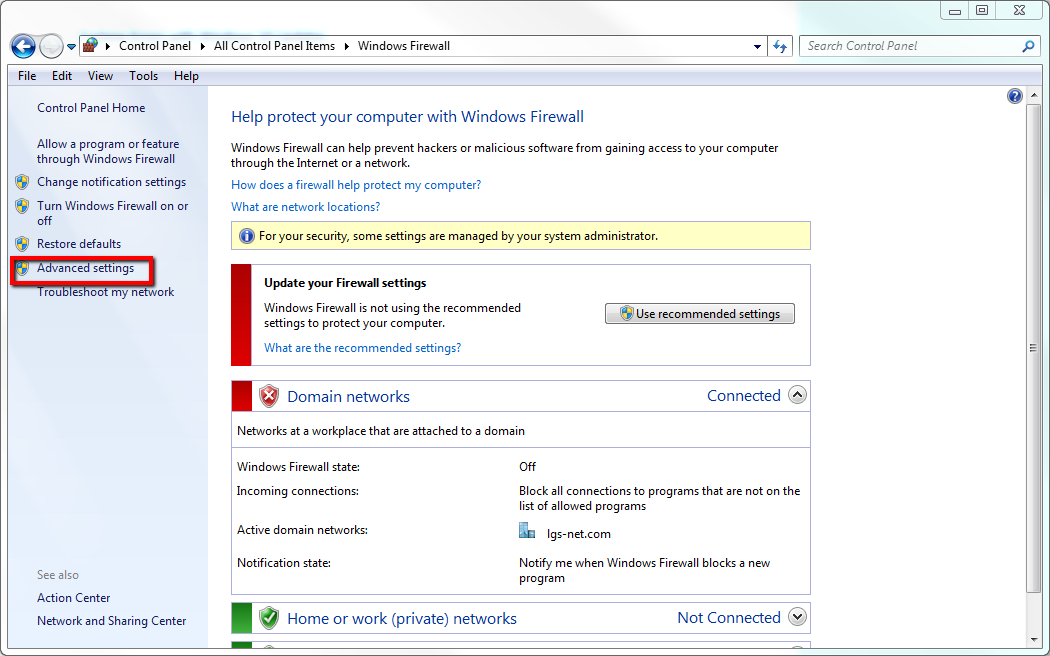
Task: Click the Control Panel address bar icon
Action: point(91,46)
